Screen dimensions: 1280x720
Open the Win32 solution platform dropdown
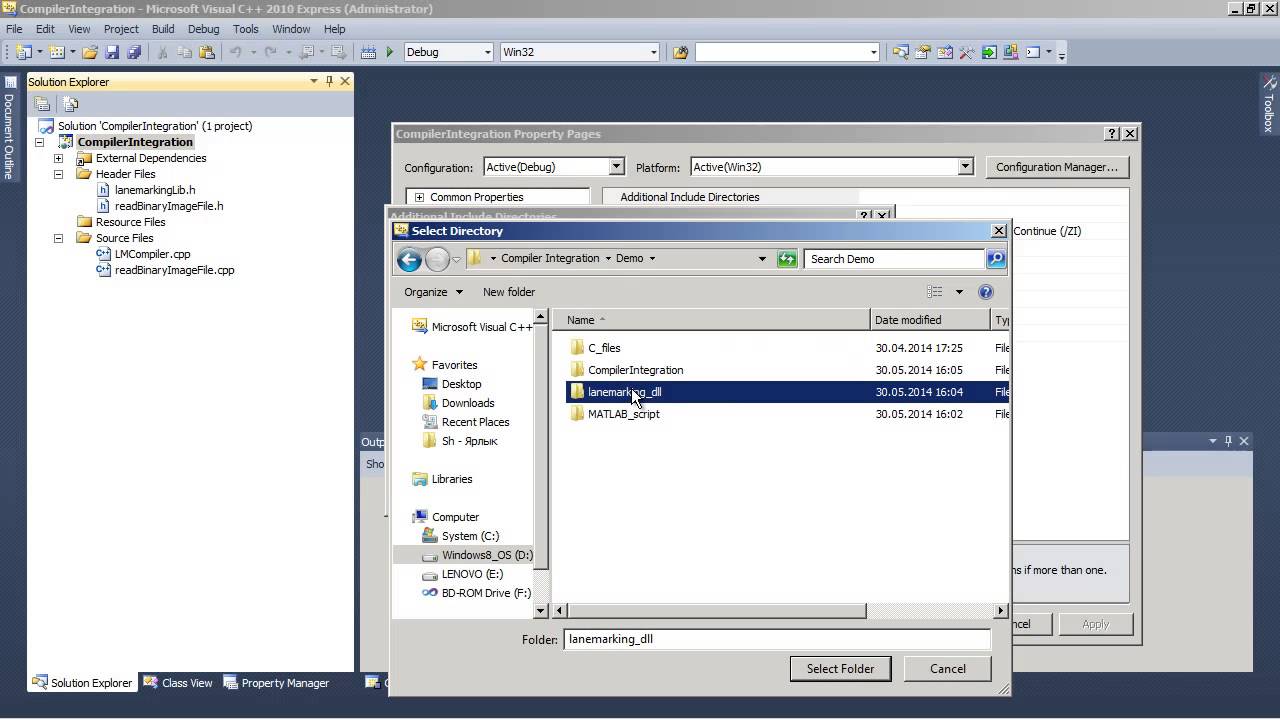pyautogui.click(x=654, y=52)
